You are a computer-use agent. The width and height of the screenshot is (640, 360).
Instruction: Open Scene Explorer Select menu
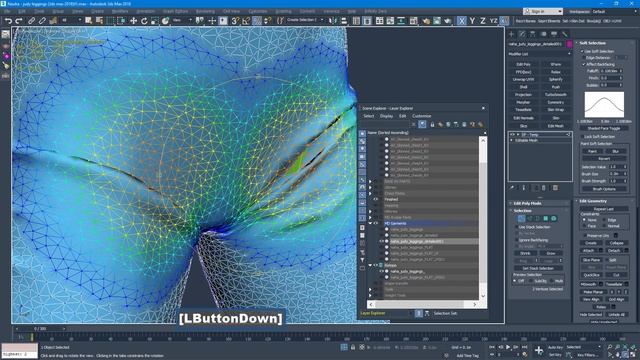pyautogui.click(x=369, y=116)
